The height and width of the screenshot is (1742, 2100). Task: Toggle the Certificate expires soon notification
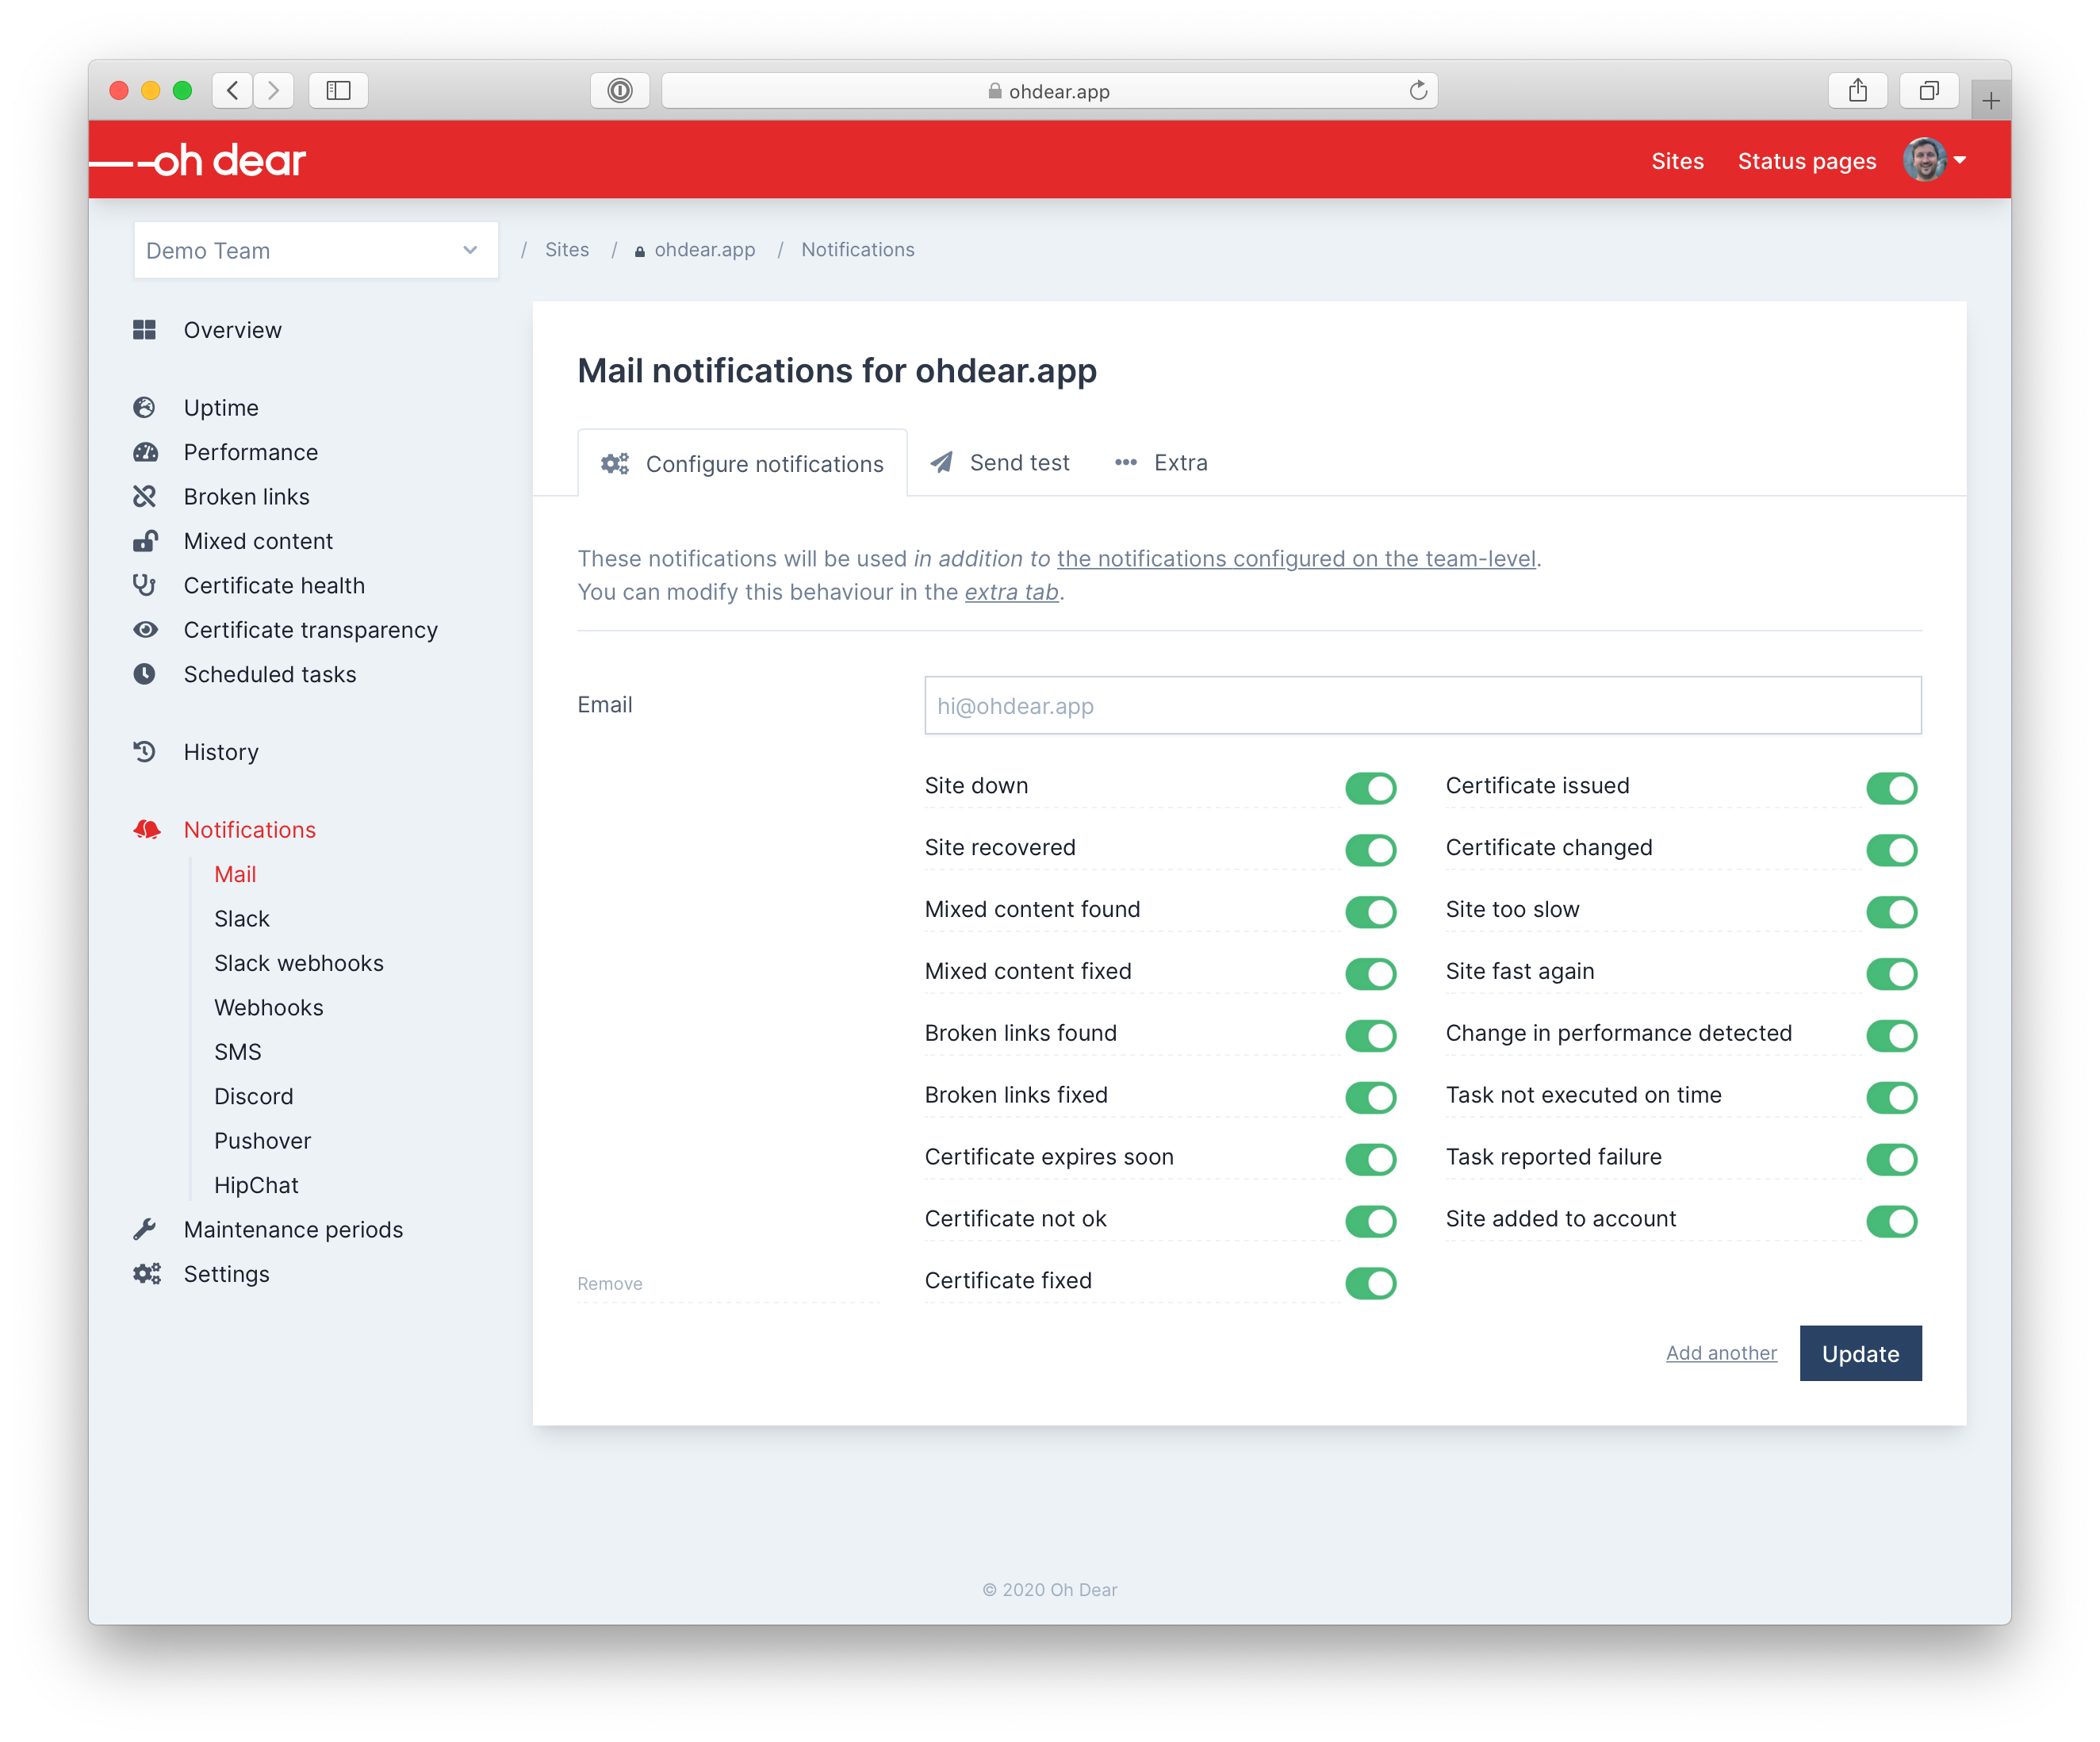(x=1373, y=1156)
